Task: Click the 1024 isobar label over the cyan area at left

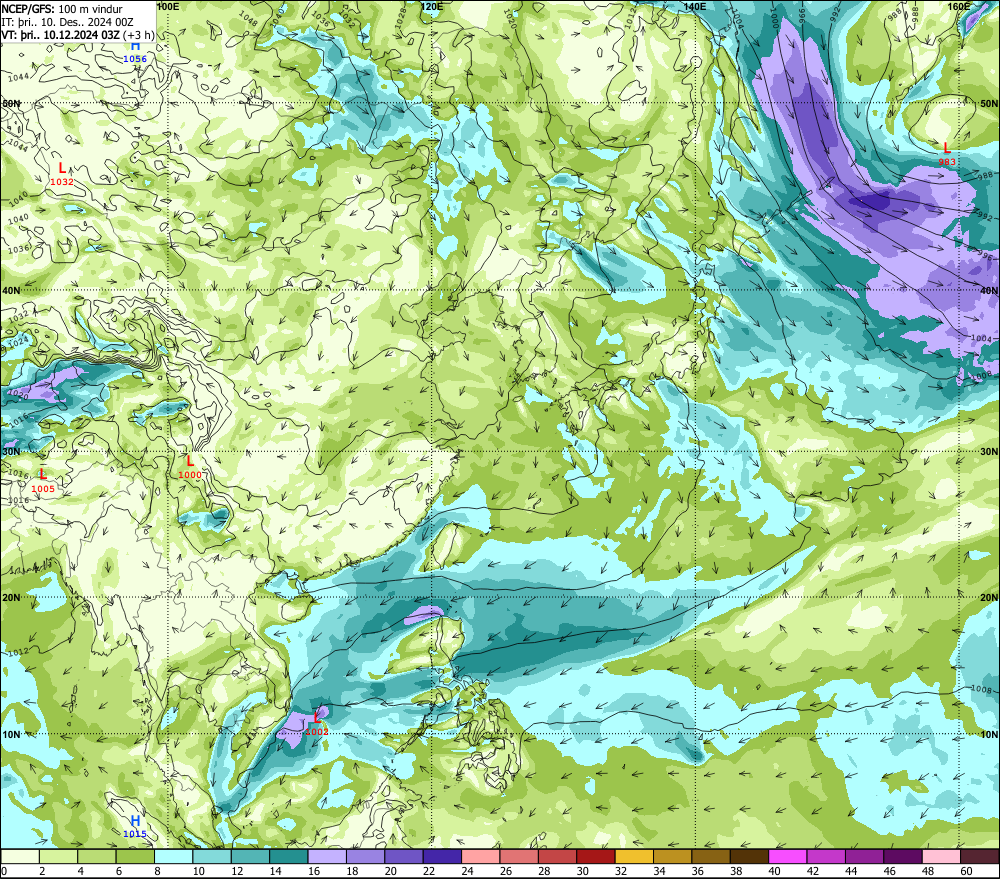Action: point(18,342)
